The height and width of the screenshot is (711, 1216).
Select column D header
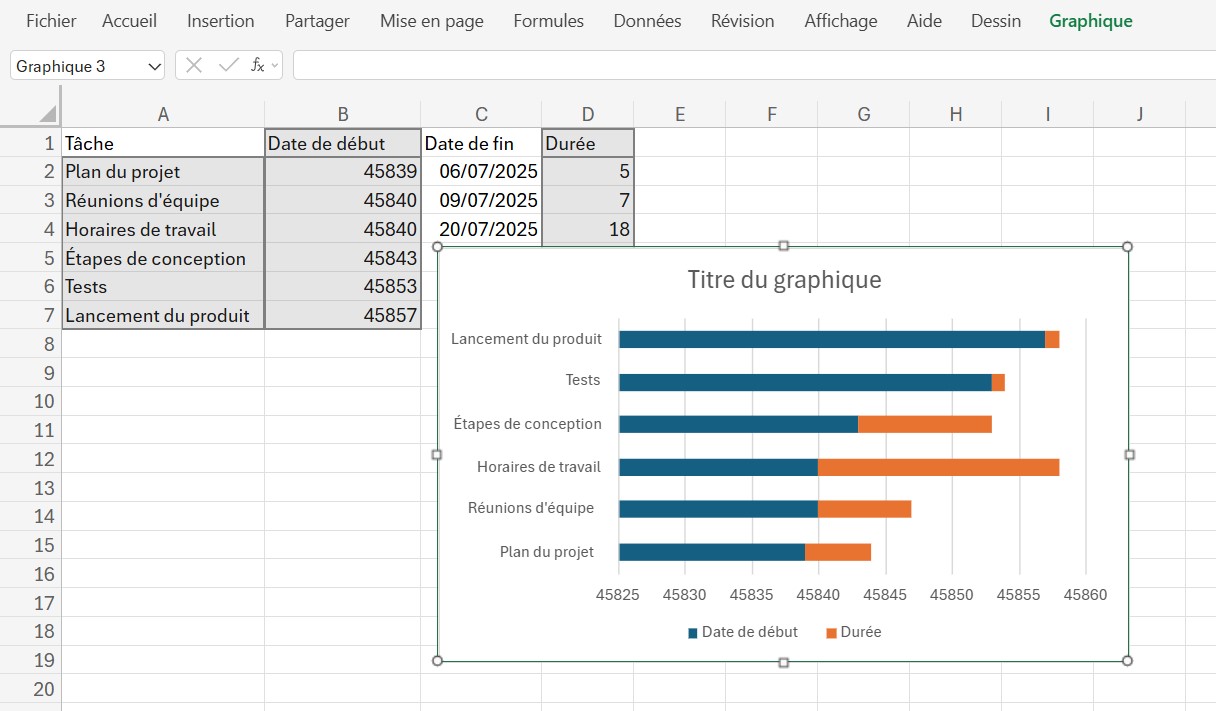pos(588,114)
